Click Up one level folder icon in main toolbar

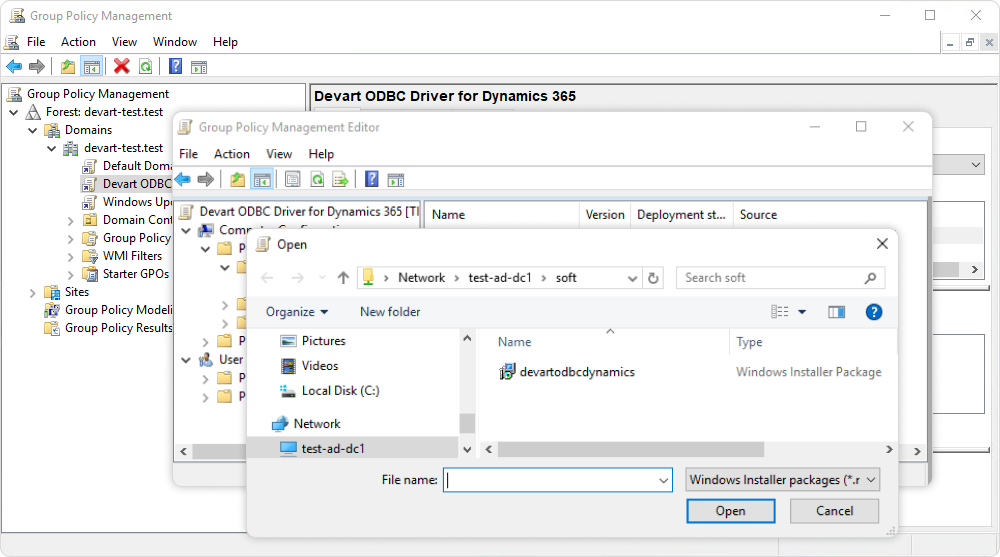(68, 66)
